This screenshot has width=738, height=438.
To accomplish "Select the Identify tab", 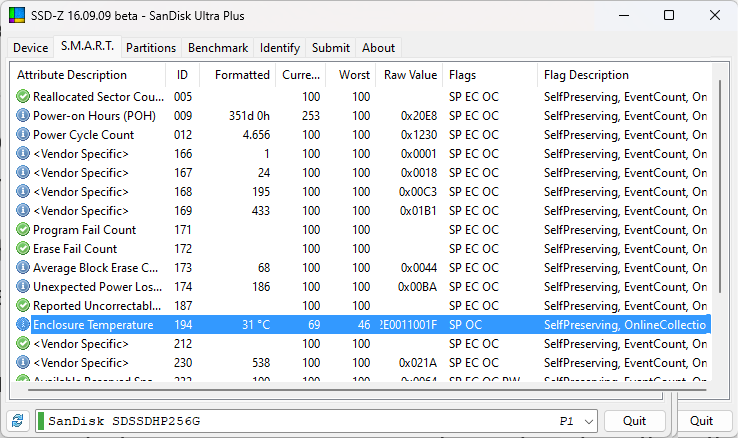I will [x=280, y=48].
